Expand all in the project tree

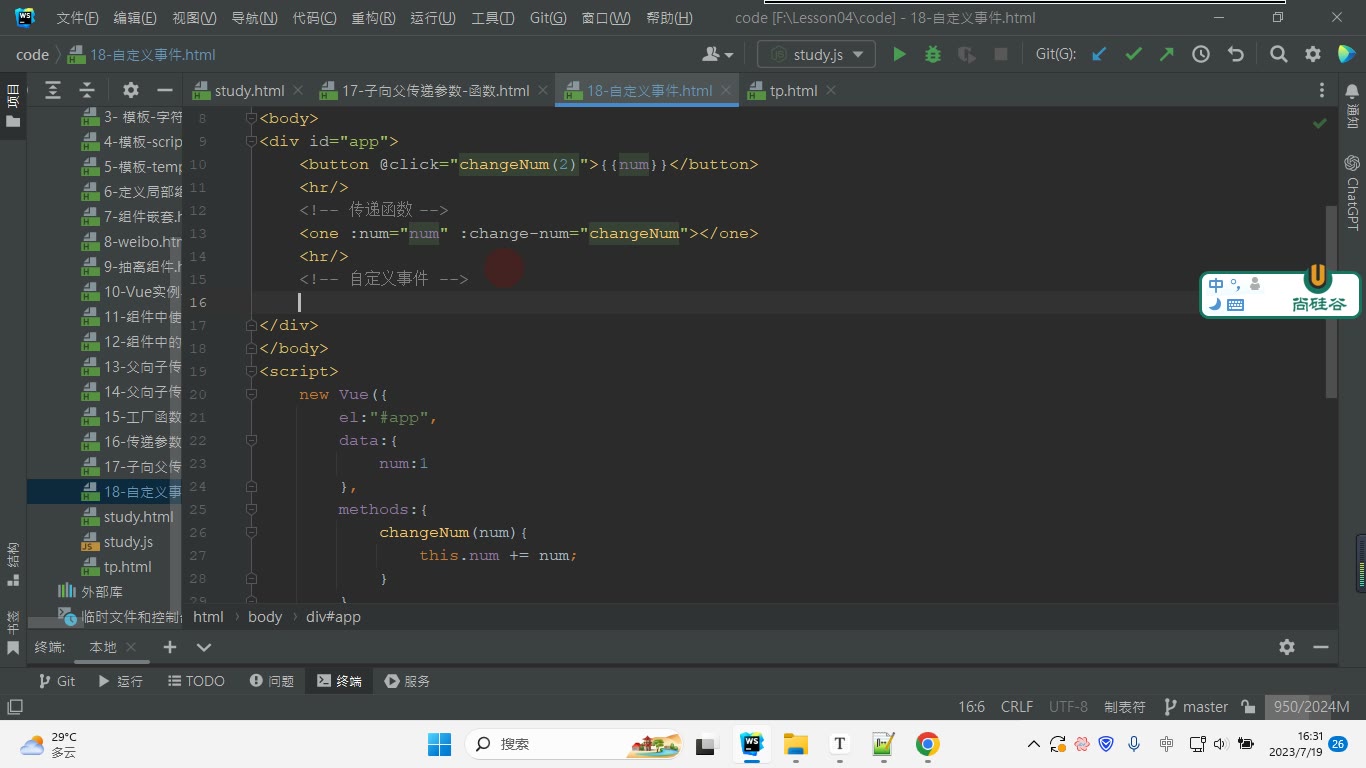click(53, 90)
